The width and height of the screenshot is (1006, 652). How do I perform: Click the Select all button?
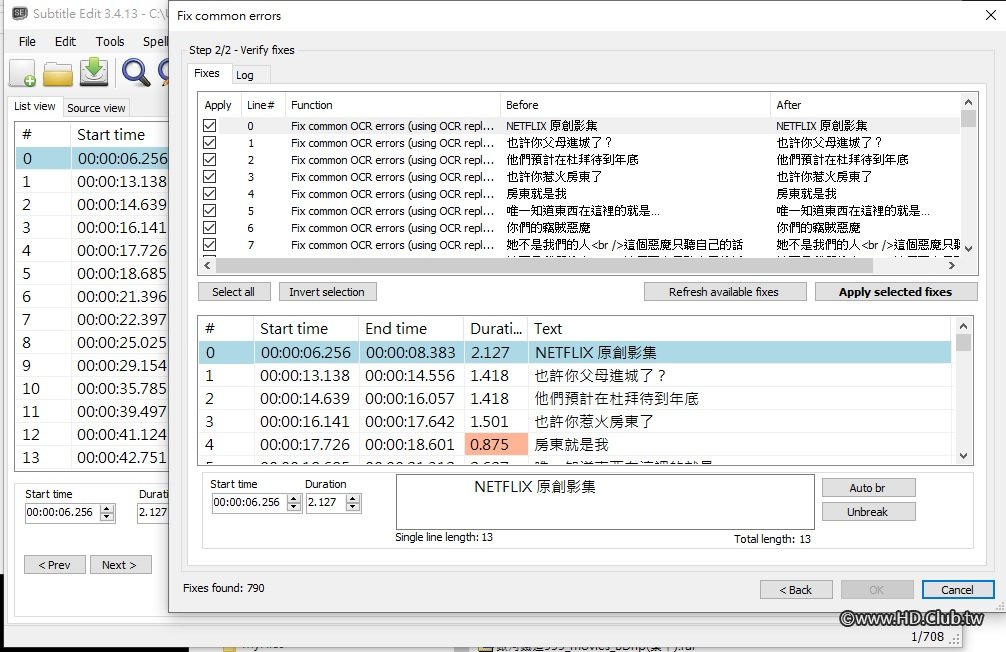point(234,292)
